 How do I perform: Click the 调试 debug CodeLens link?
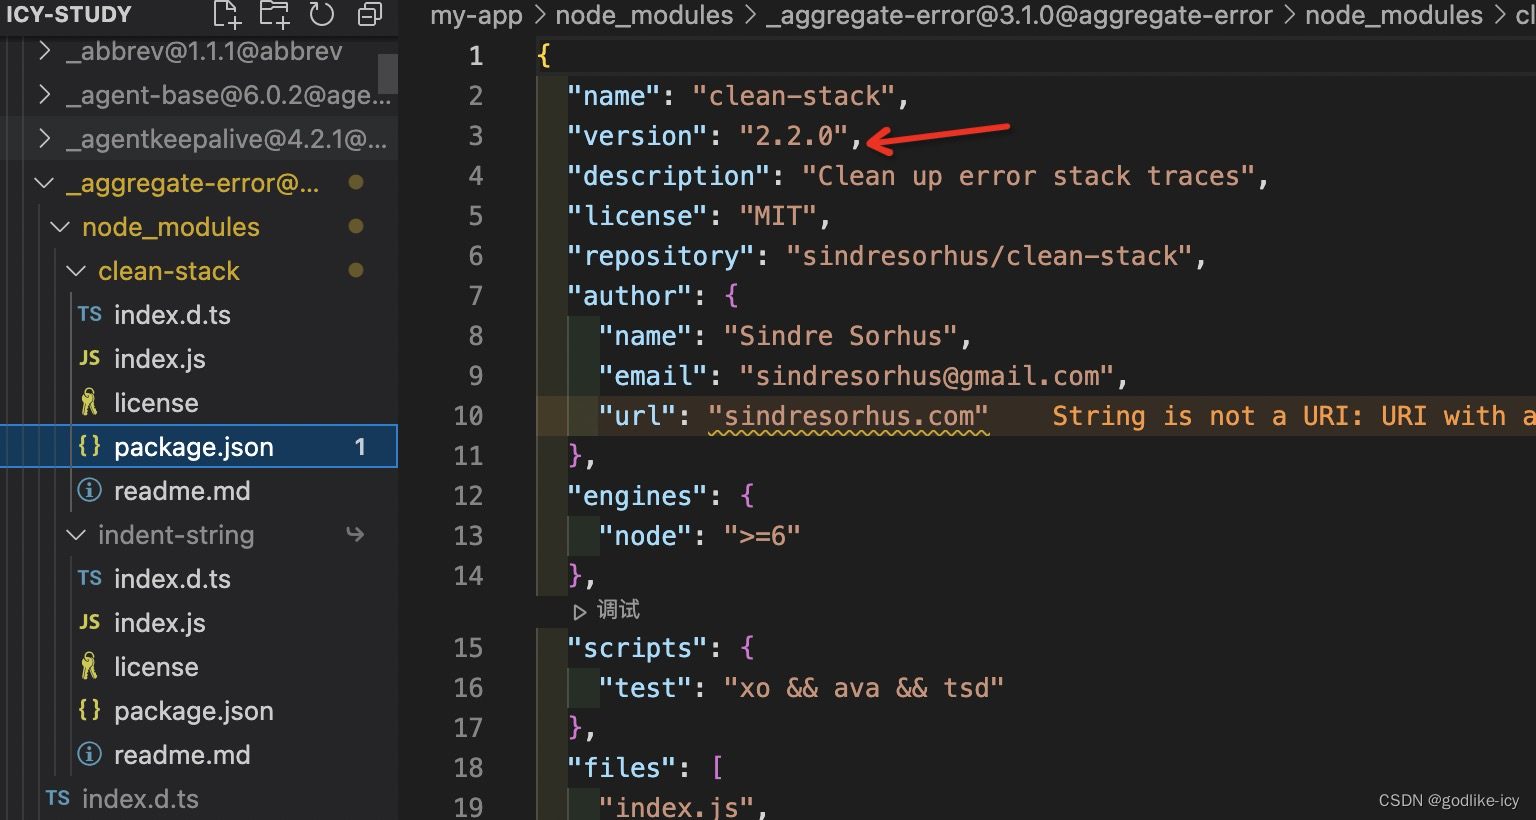pyautogui.click(x=608, y=610)
